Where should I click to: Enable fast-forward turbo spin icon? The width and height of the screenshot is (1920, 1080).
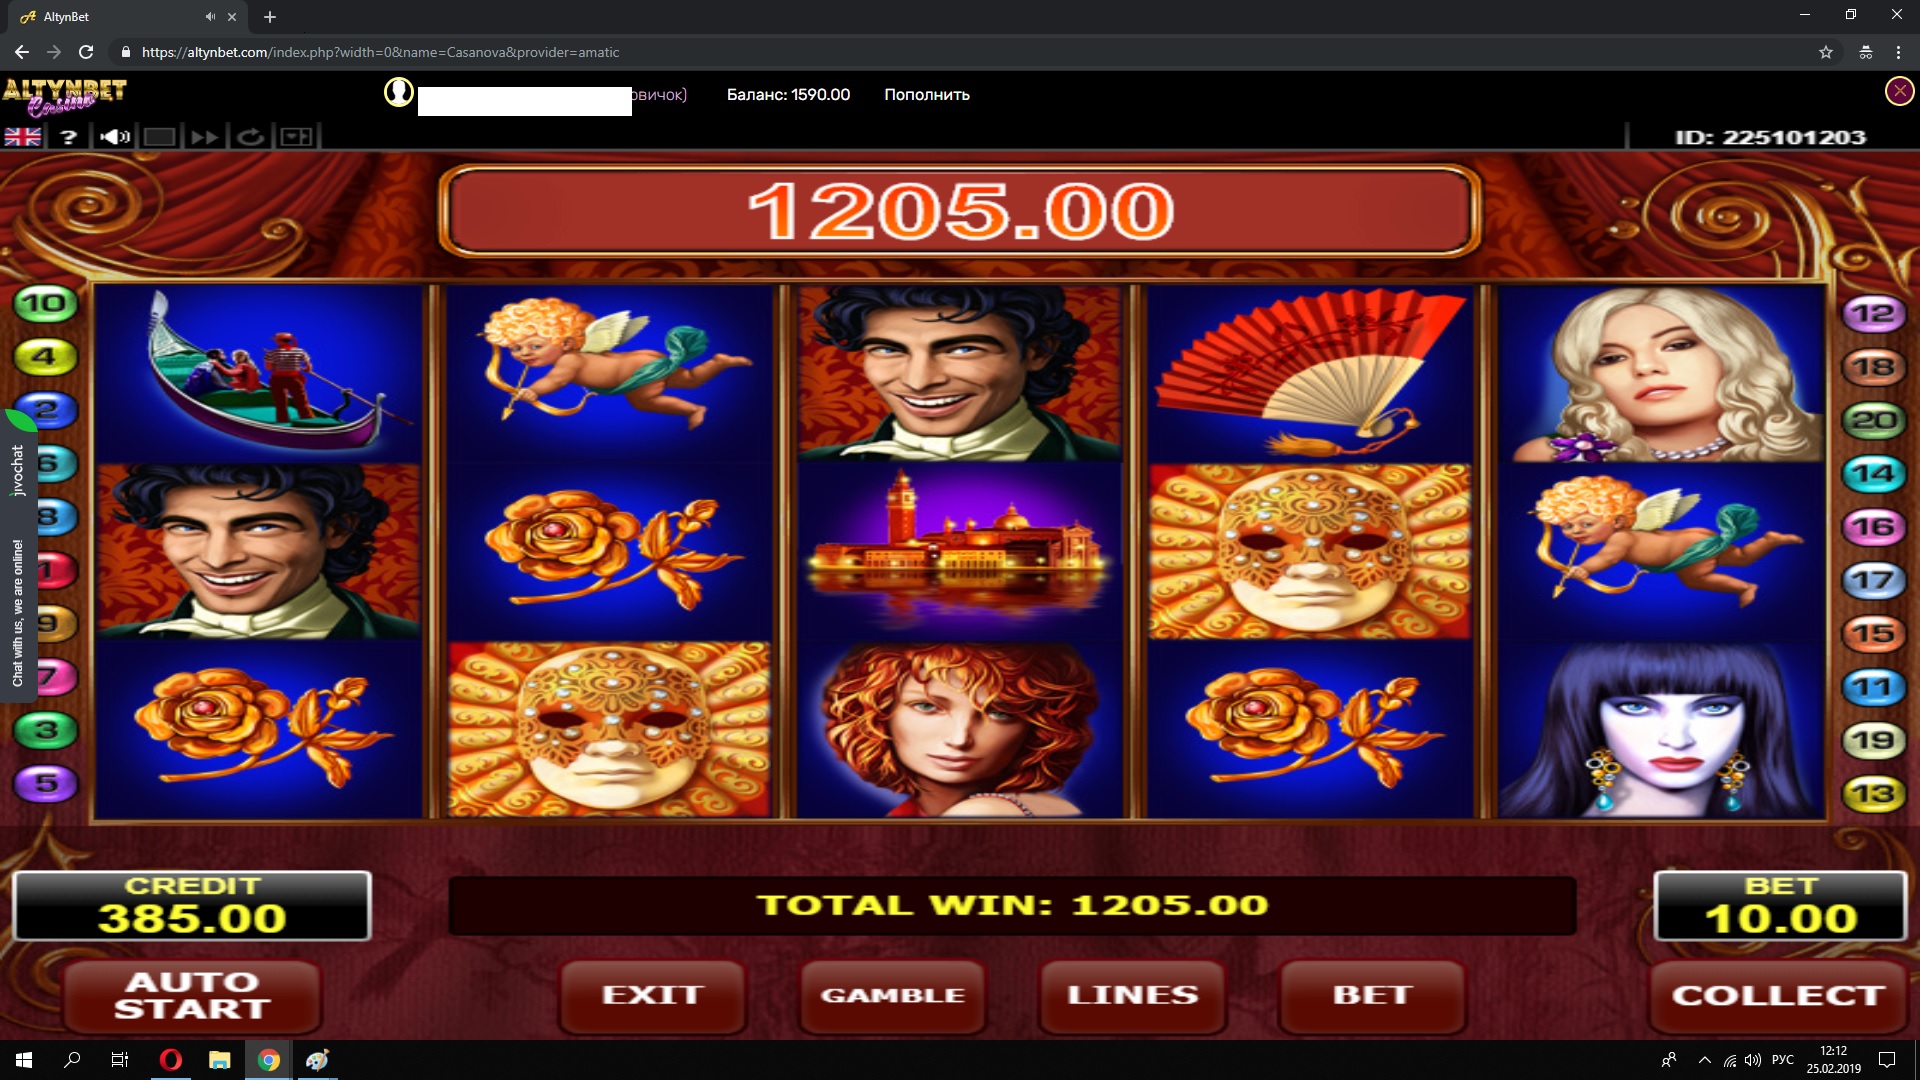pos(204,137)
